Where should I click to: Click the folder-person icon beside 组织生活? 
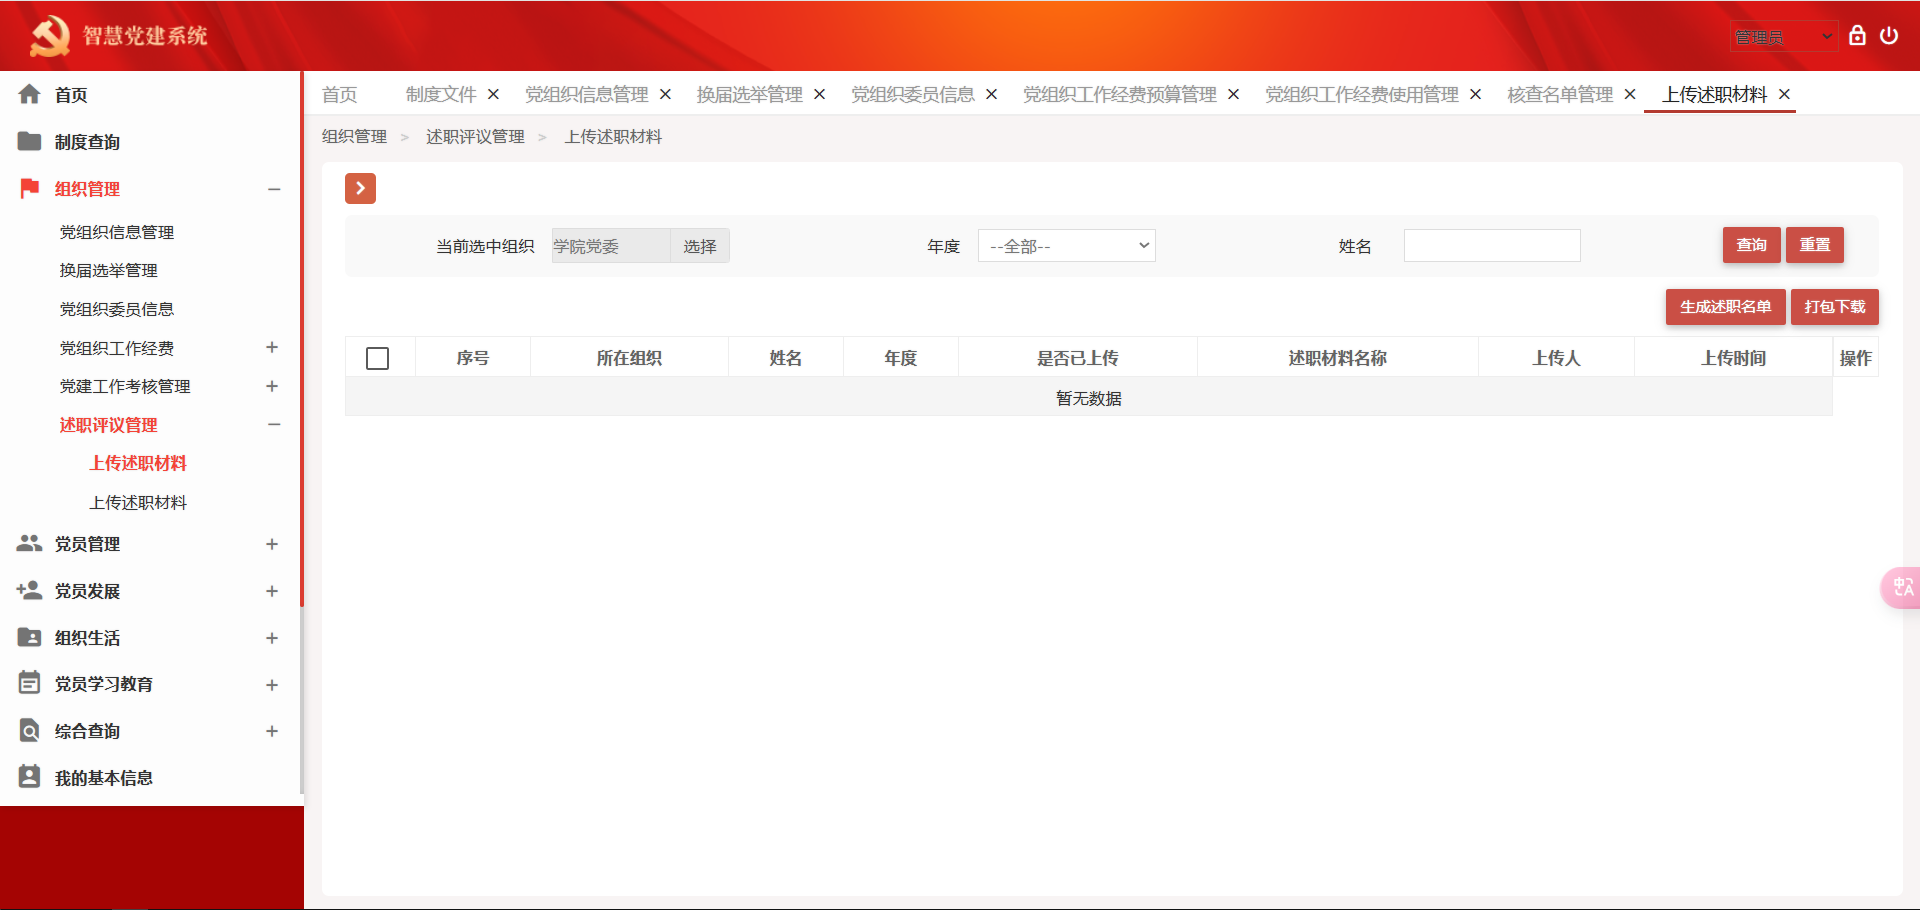pyautogui.click(x=30, y=637)
